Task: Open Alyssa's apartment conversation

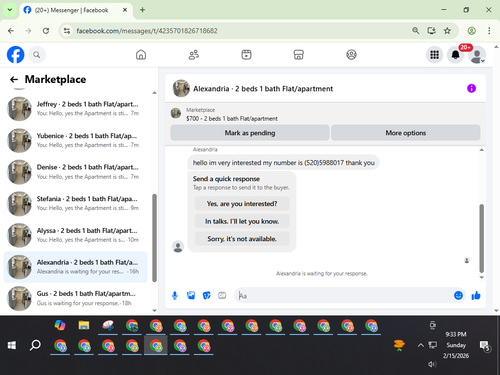Action: click(x=75, y=235)
